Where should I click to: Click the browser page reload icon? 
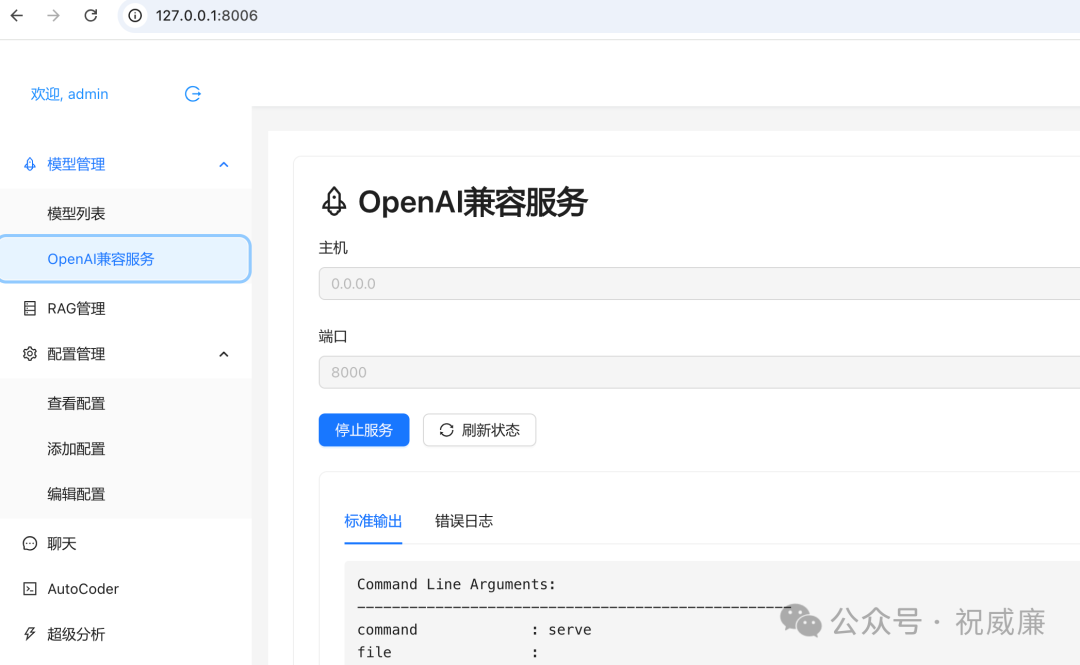click(90, 15)
